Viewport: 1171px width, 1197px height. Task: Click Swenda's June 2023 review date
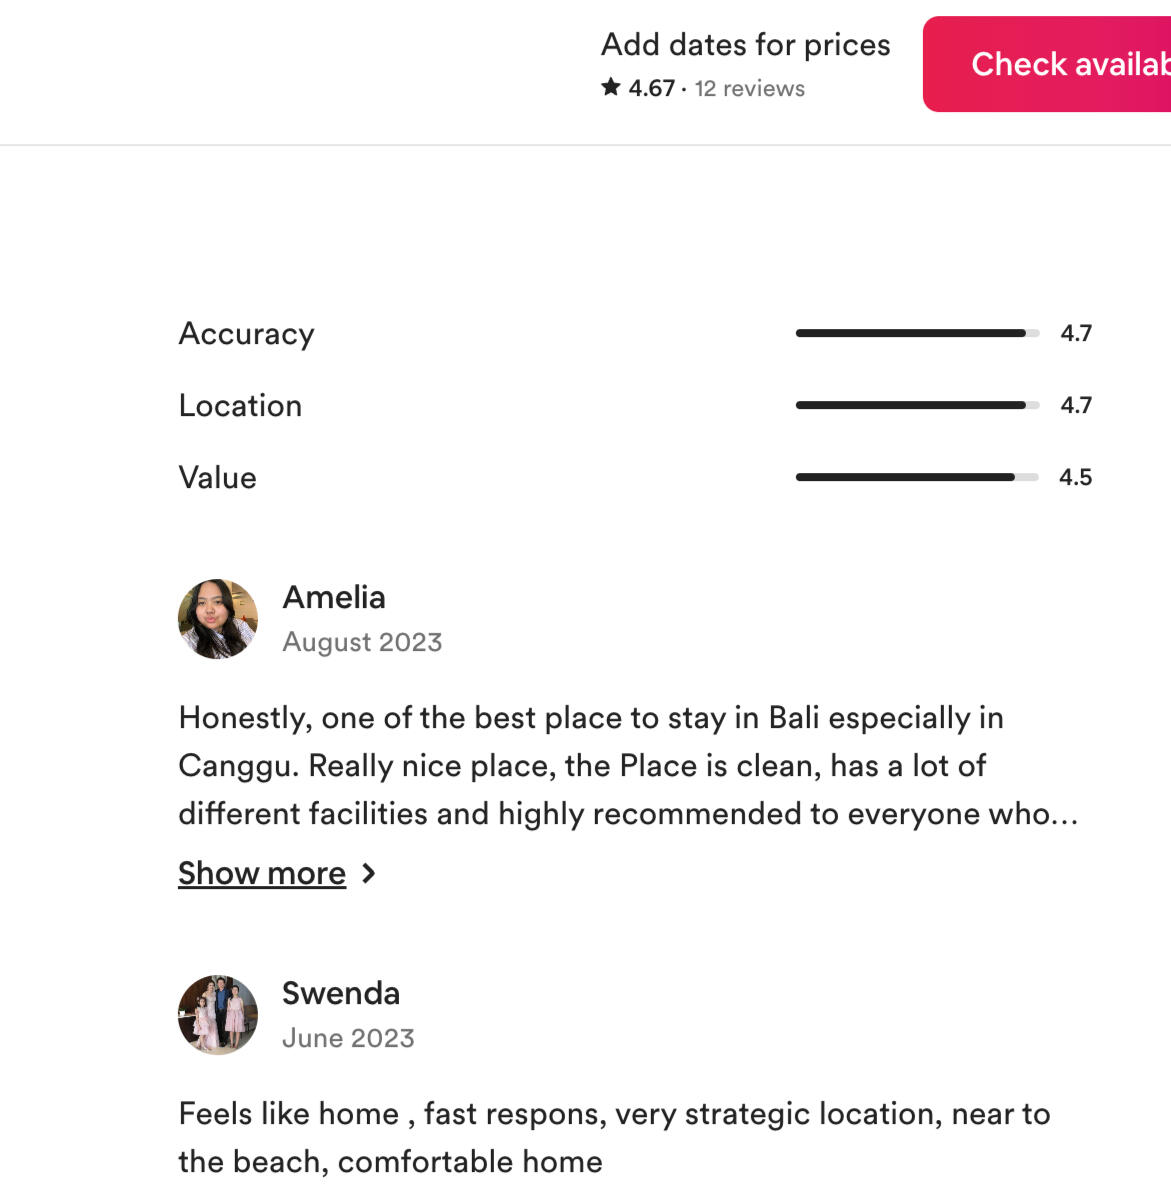(x=348, y=1038)
